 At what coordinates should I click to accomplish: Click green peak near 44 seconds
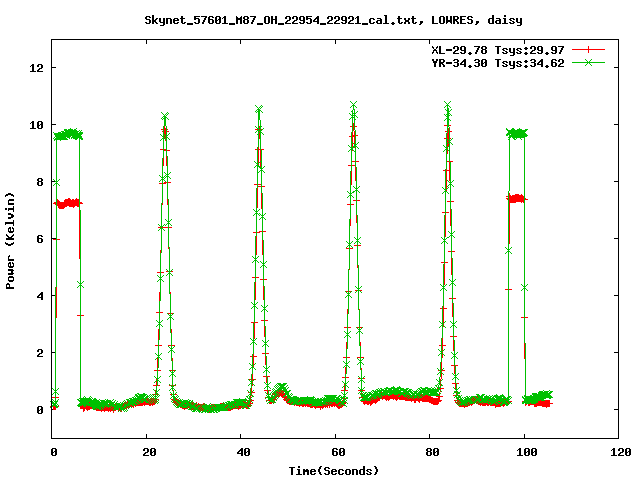click(259, 109)
